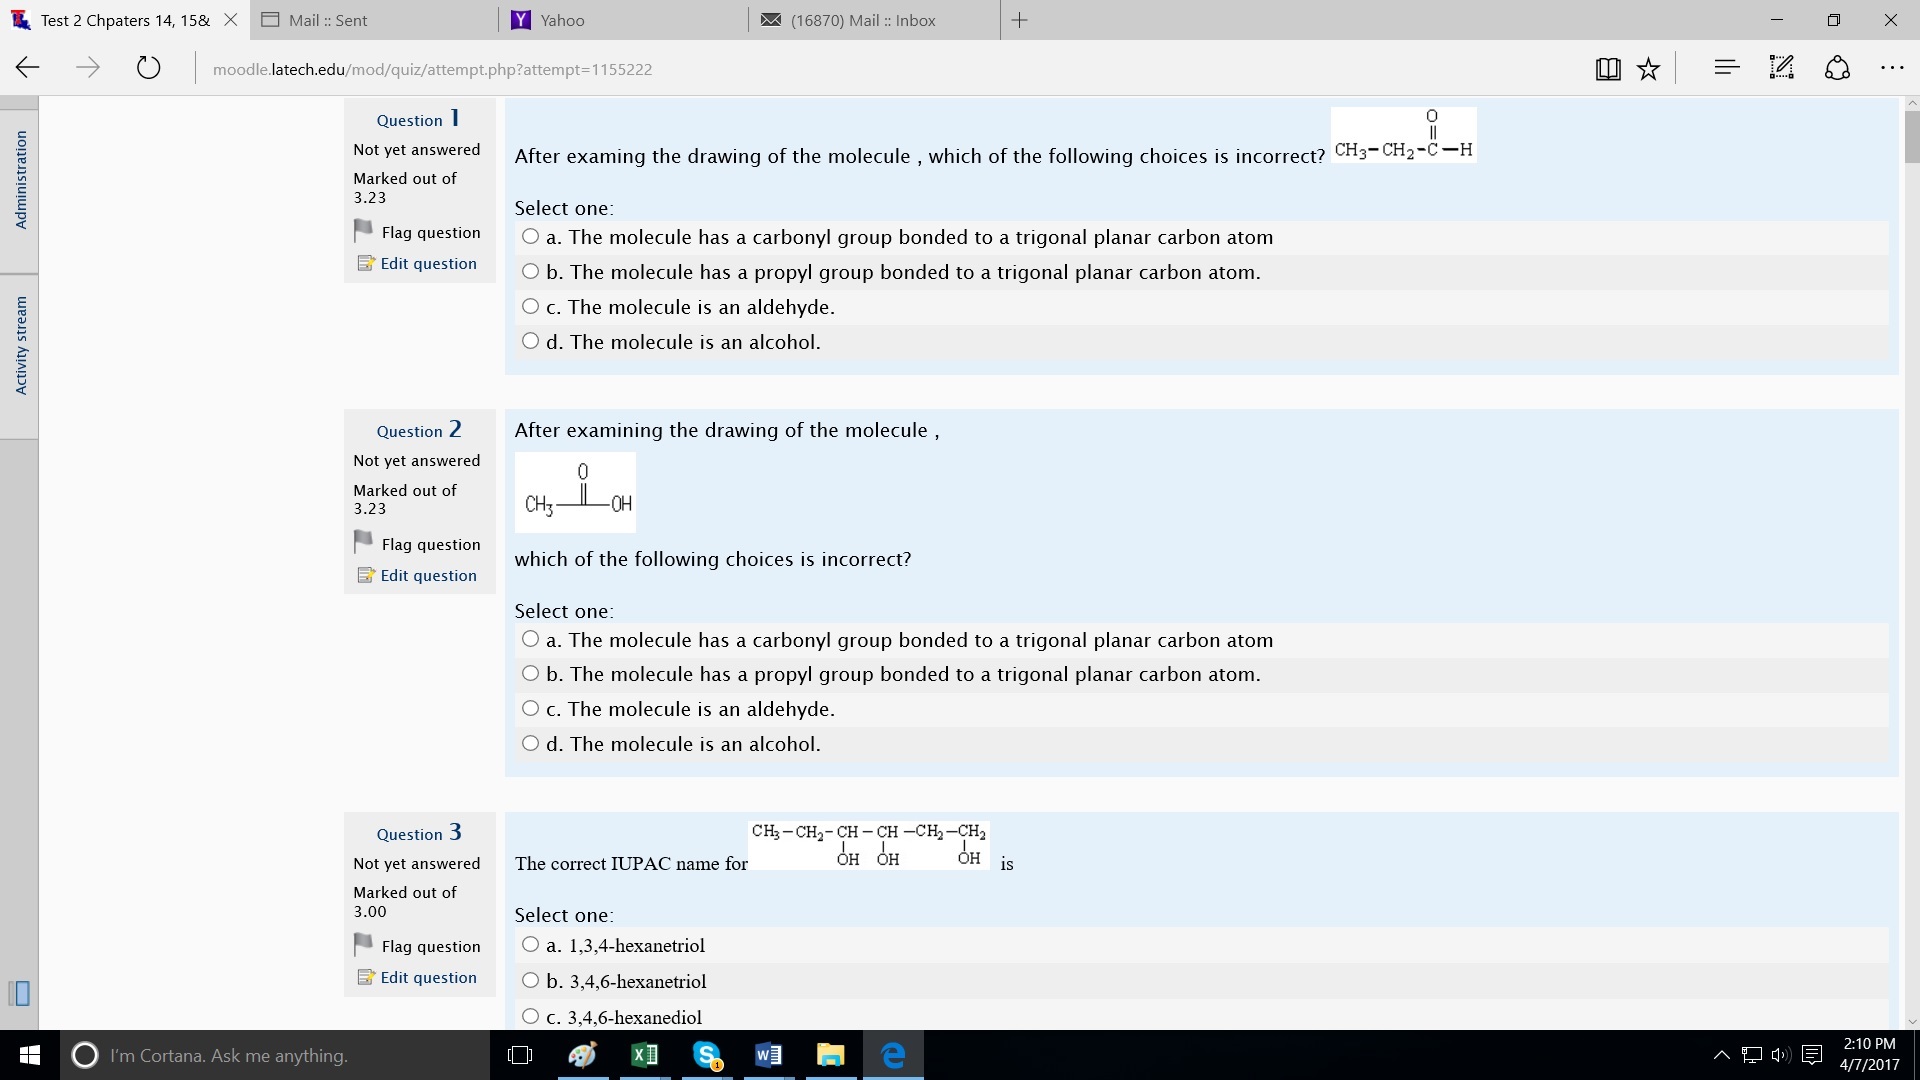Select Q2 option c aldehyde
Image resolution: width=1920 pixels, height=1080 pixels.
[530, 708]
